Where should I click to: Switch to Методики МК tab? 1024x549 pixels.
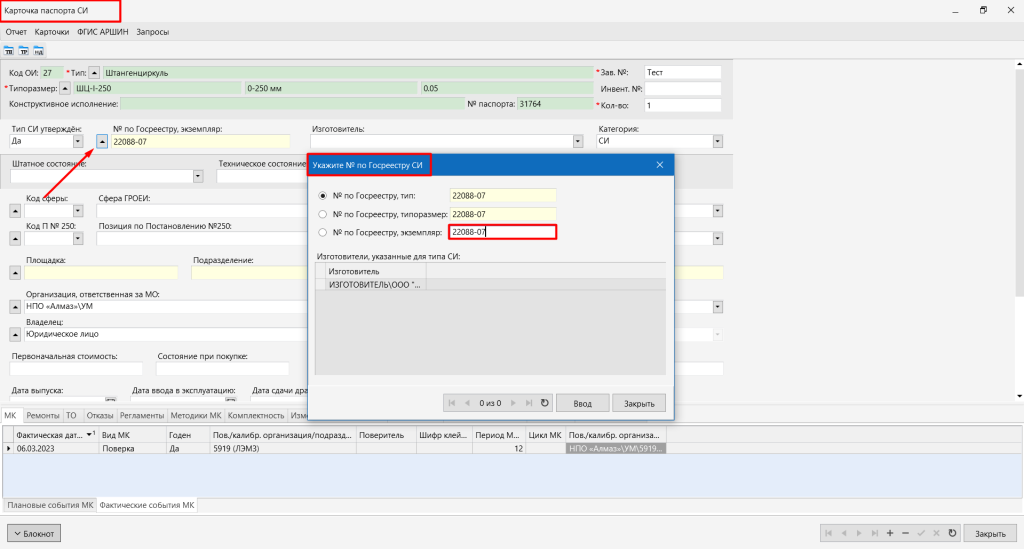pyautogui.click(x=196, y=415)
